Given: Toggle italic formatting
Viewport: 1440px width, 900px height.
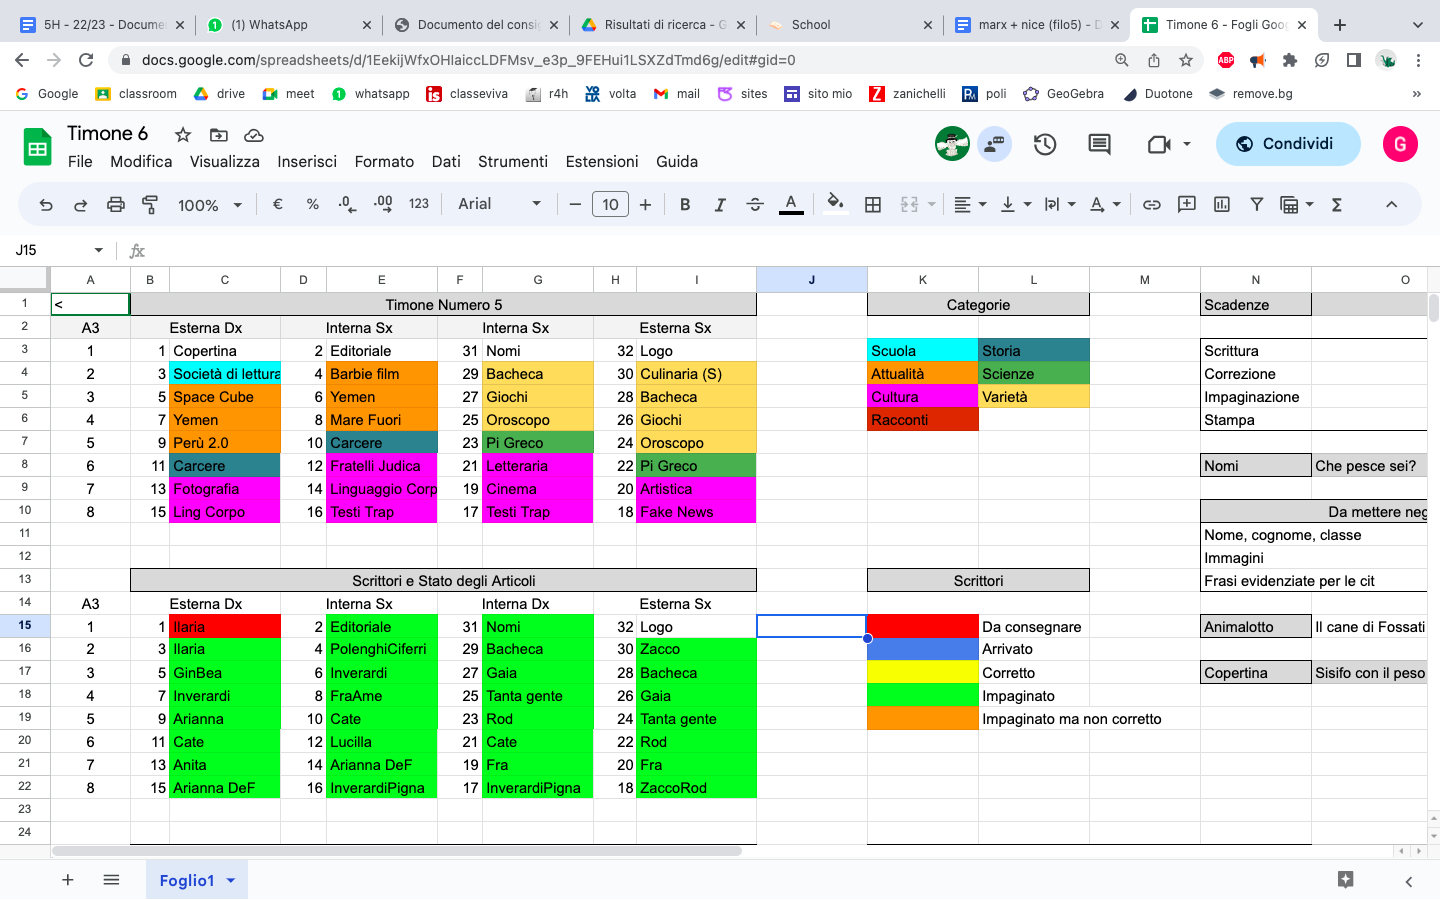Looking at the screenshot, I should point(720,204).
